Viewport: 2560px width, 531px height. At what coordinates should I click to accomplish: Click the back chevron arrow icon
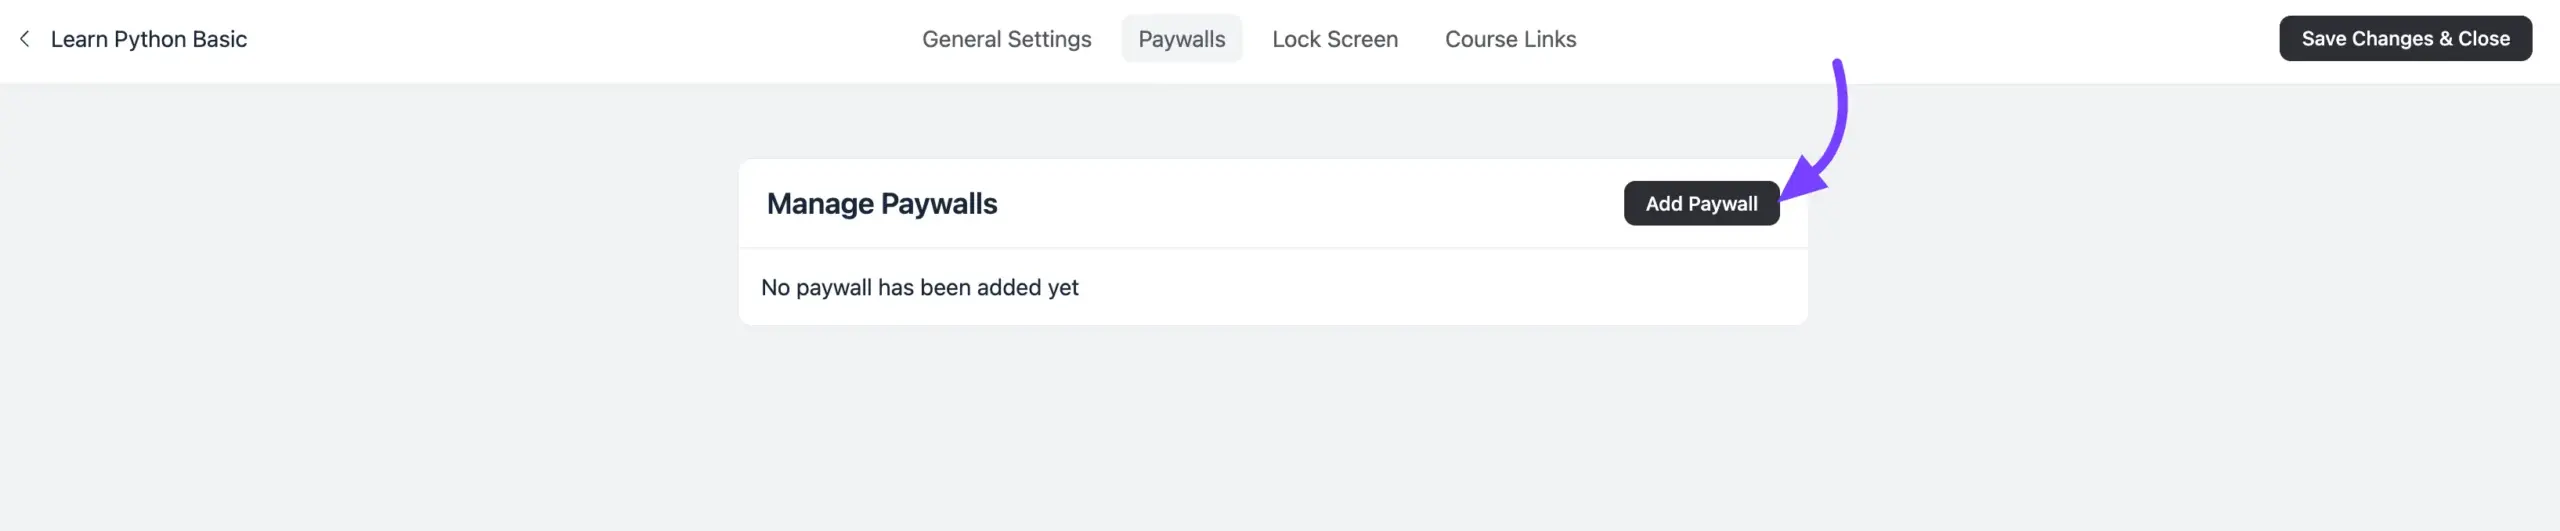25,39
